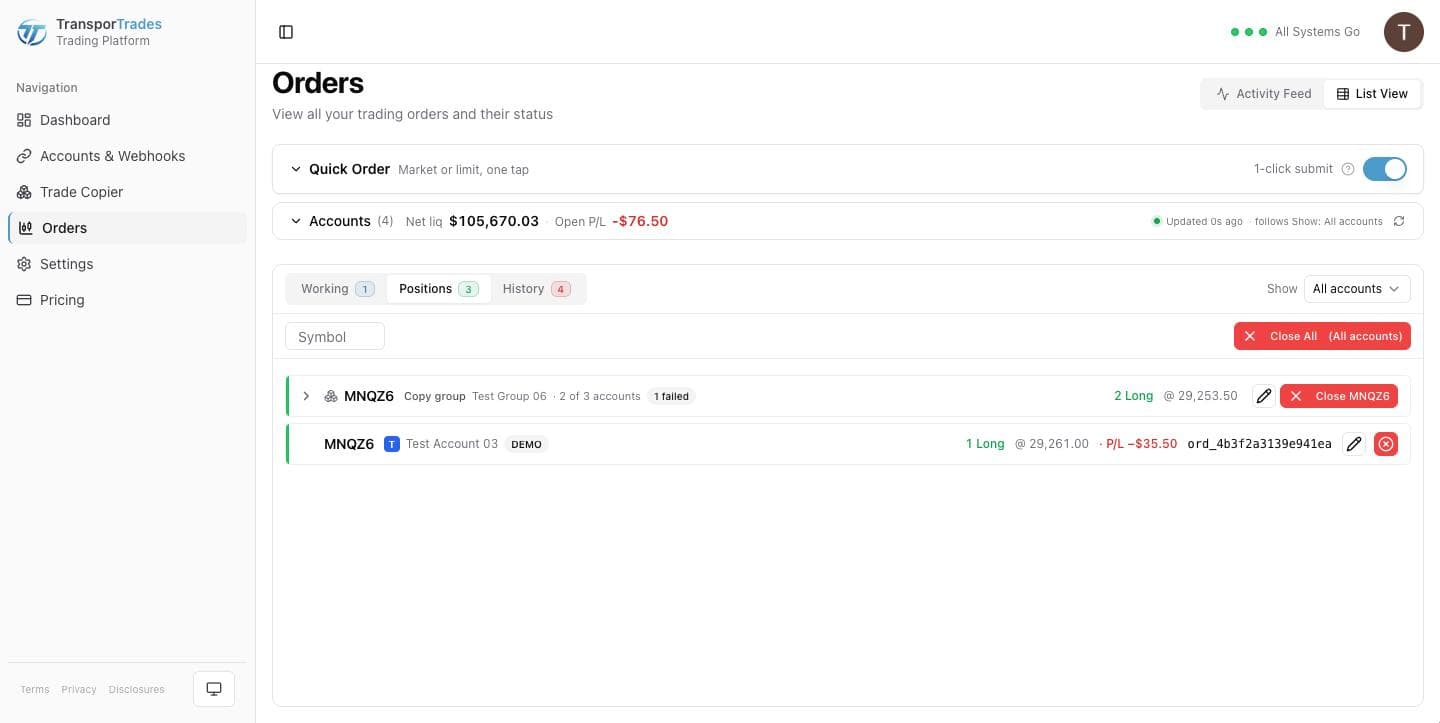The width and height of the screenshot is (1440, 723).
Task: Click the order ID ord_4b3f2a3139e941ea
Action: coord(1259,444)
